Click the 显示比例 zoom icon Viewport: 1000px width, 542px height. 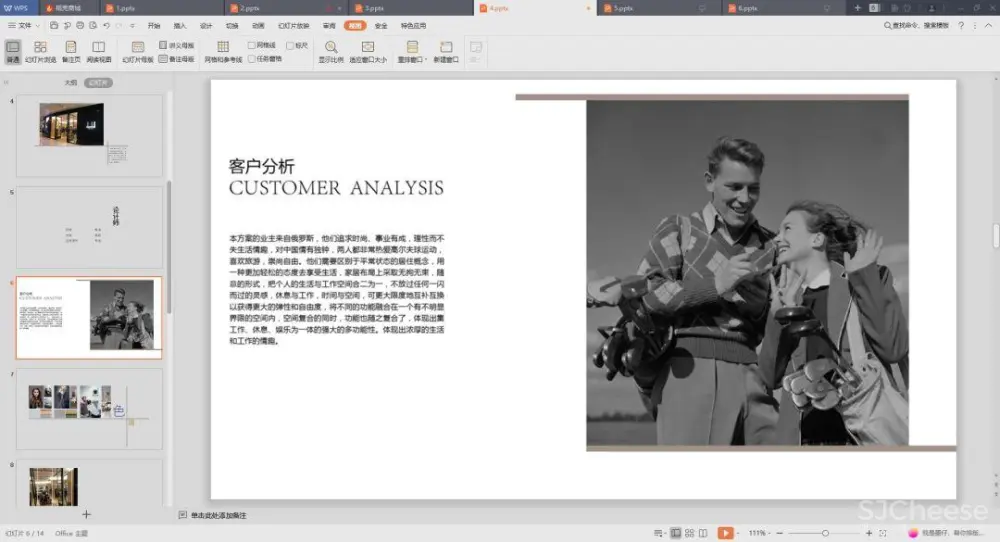click(x=330, y=51)
